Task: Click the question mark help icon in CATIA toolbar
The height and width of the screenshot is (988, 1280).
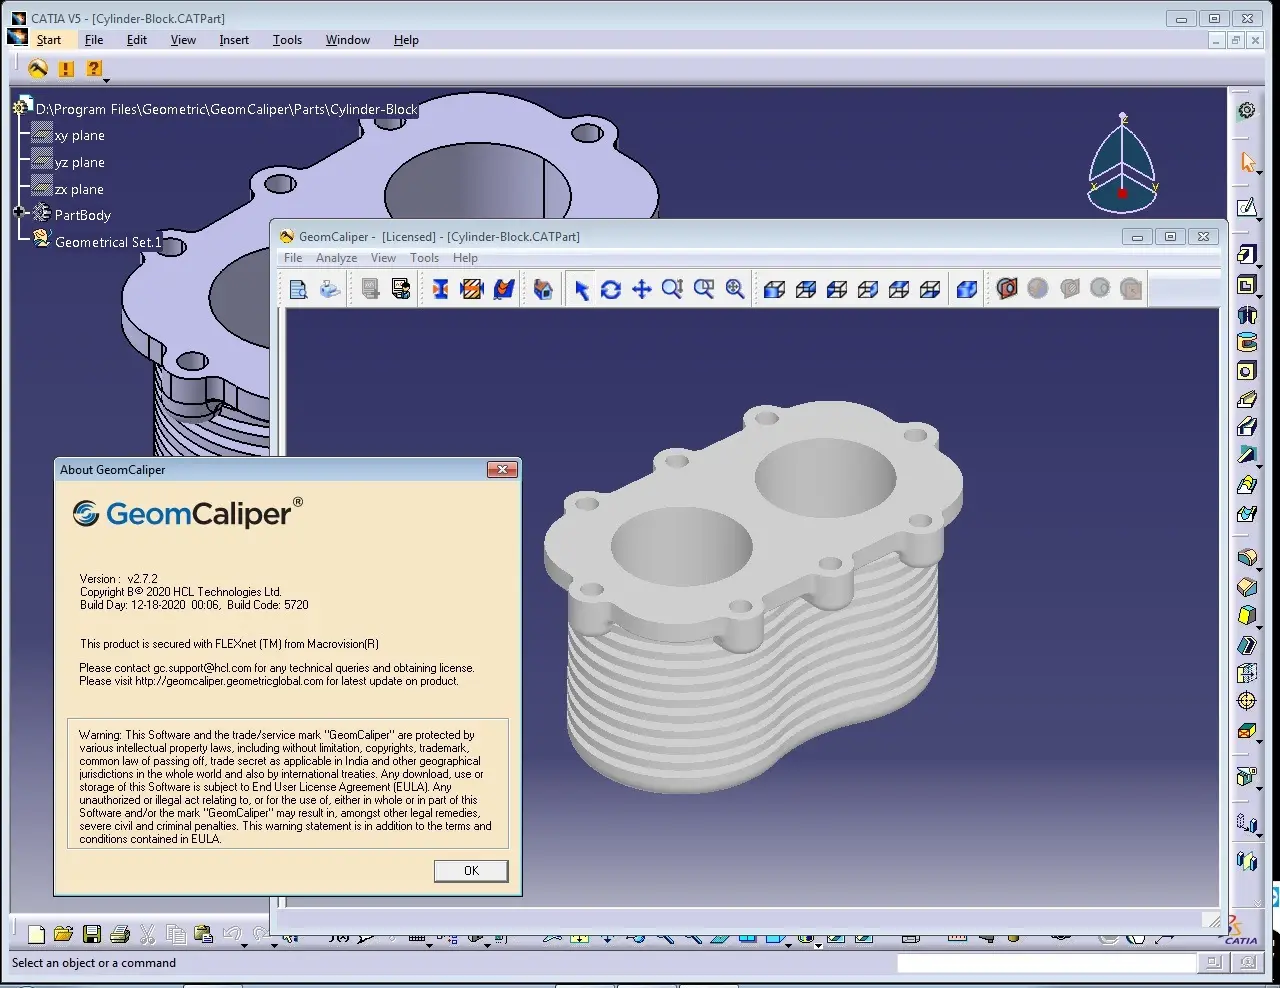Action: click(93, 68)
